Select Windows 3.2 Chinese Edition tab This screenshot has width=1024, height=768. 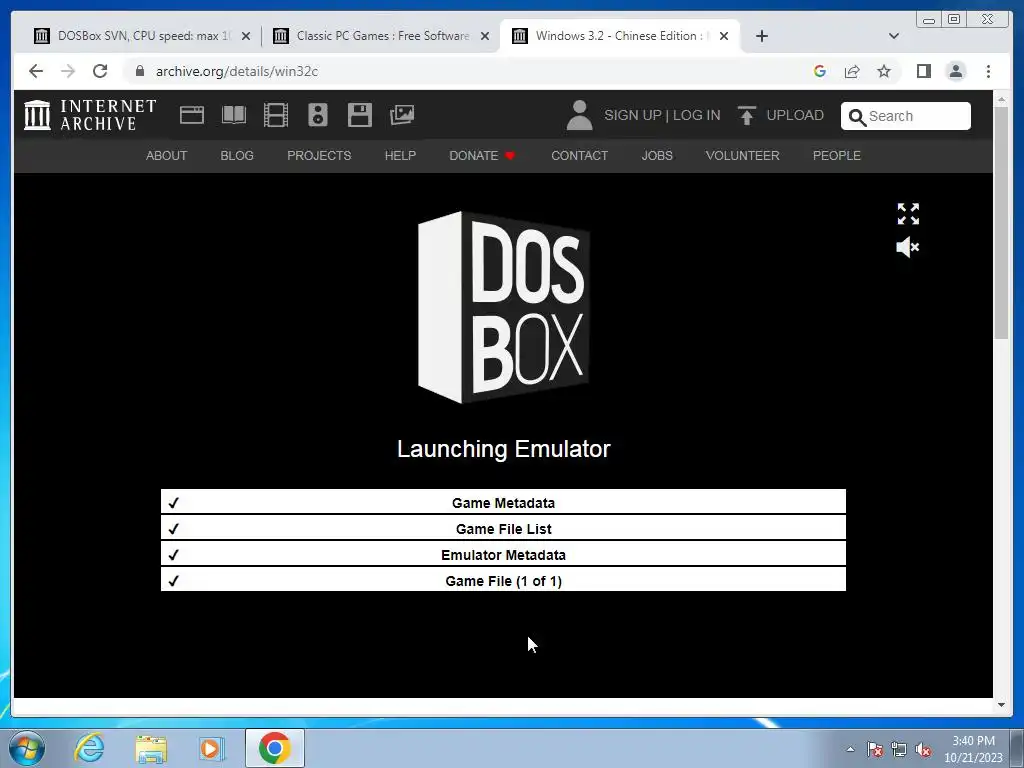coord(619,36)
